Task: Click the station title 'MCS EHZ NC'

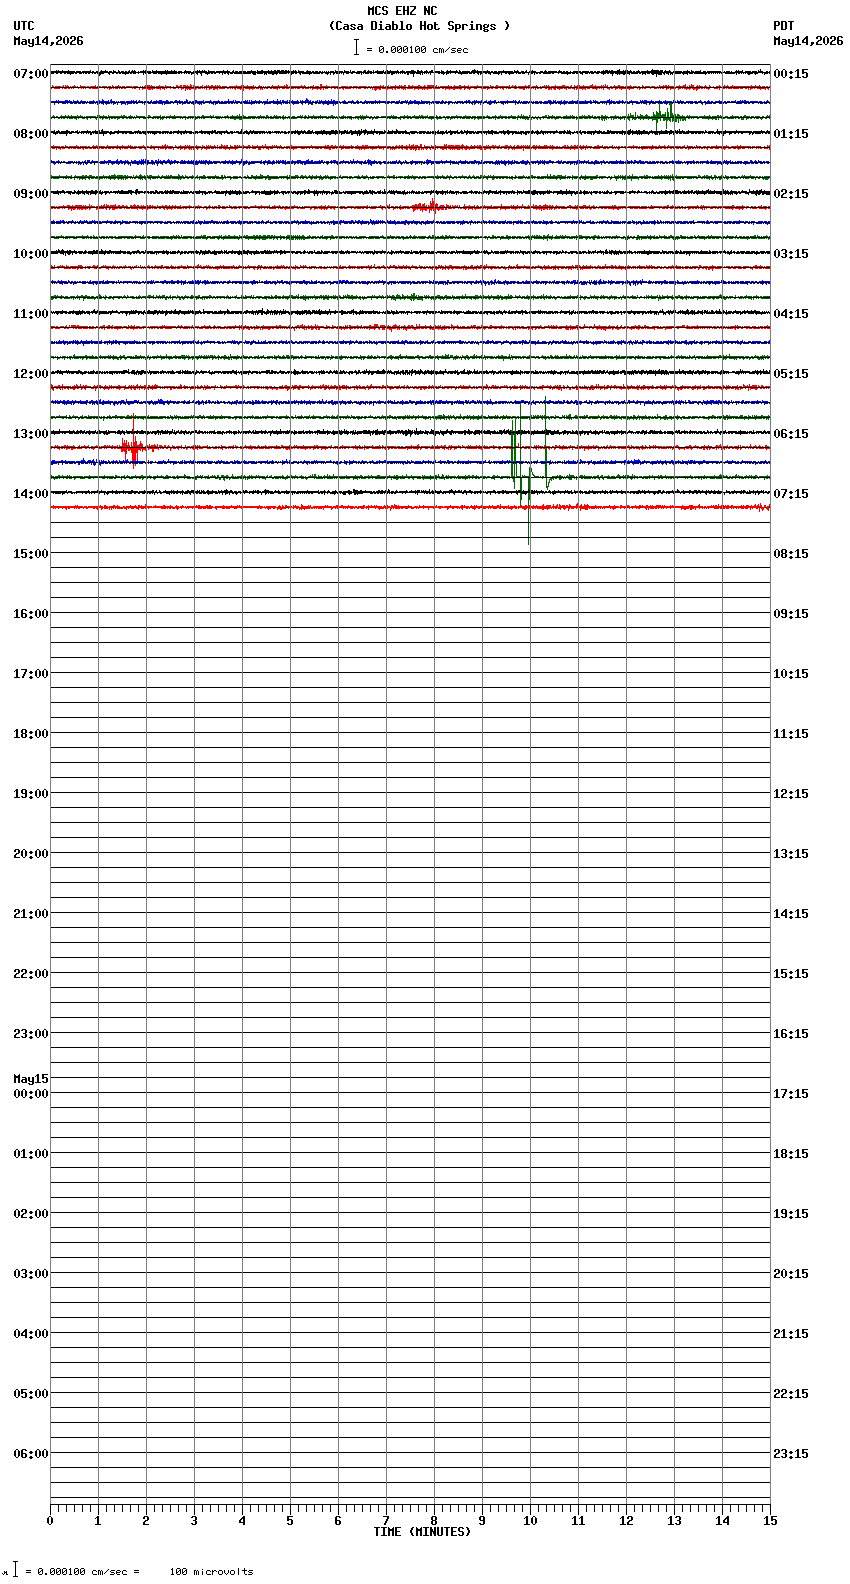Action: click(x=402, y=11)
